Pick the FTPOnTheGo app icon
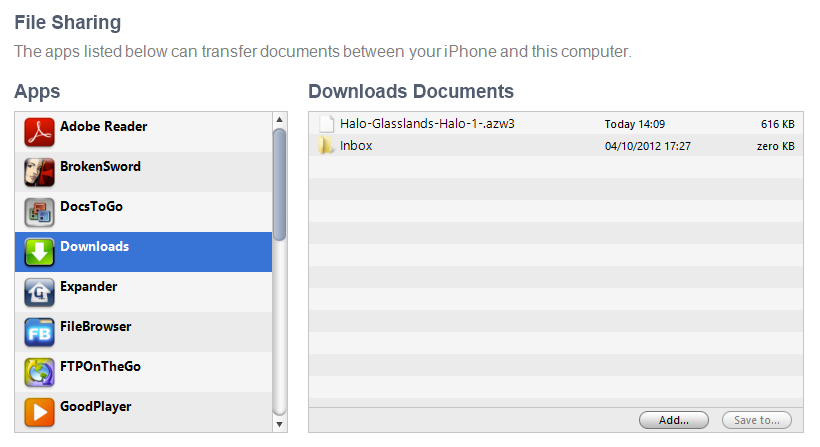820x447 pixels. click(x=39, y=372)
